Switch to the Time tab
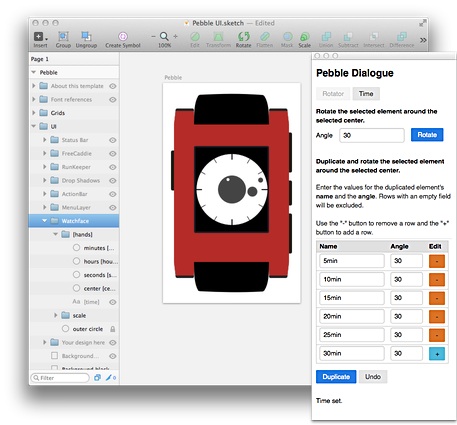This screenshot has height=425, width=457. pos(366,94)
